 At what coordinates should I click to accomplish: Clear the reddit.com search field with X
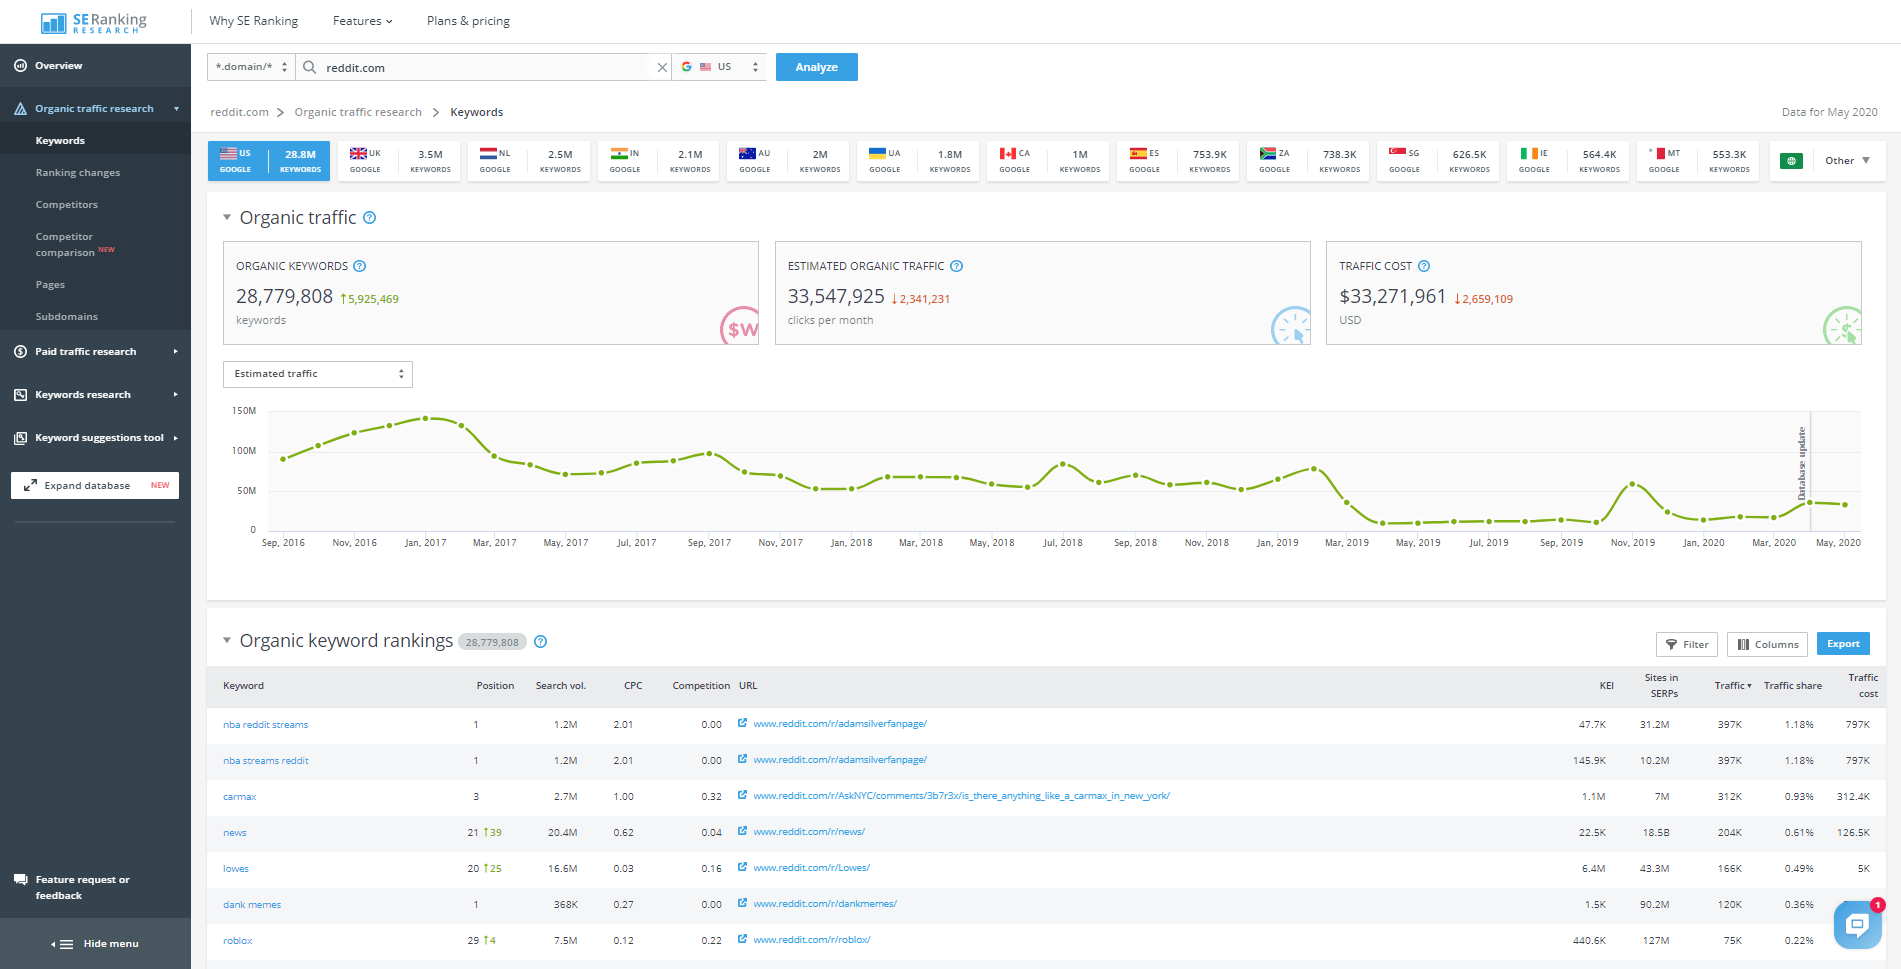[x=662, y=68]
